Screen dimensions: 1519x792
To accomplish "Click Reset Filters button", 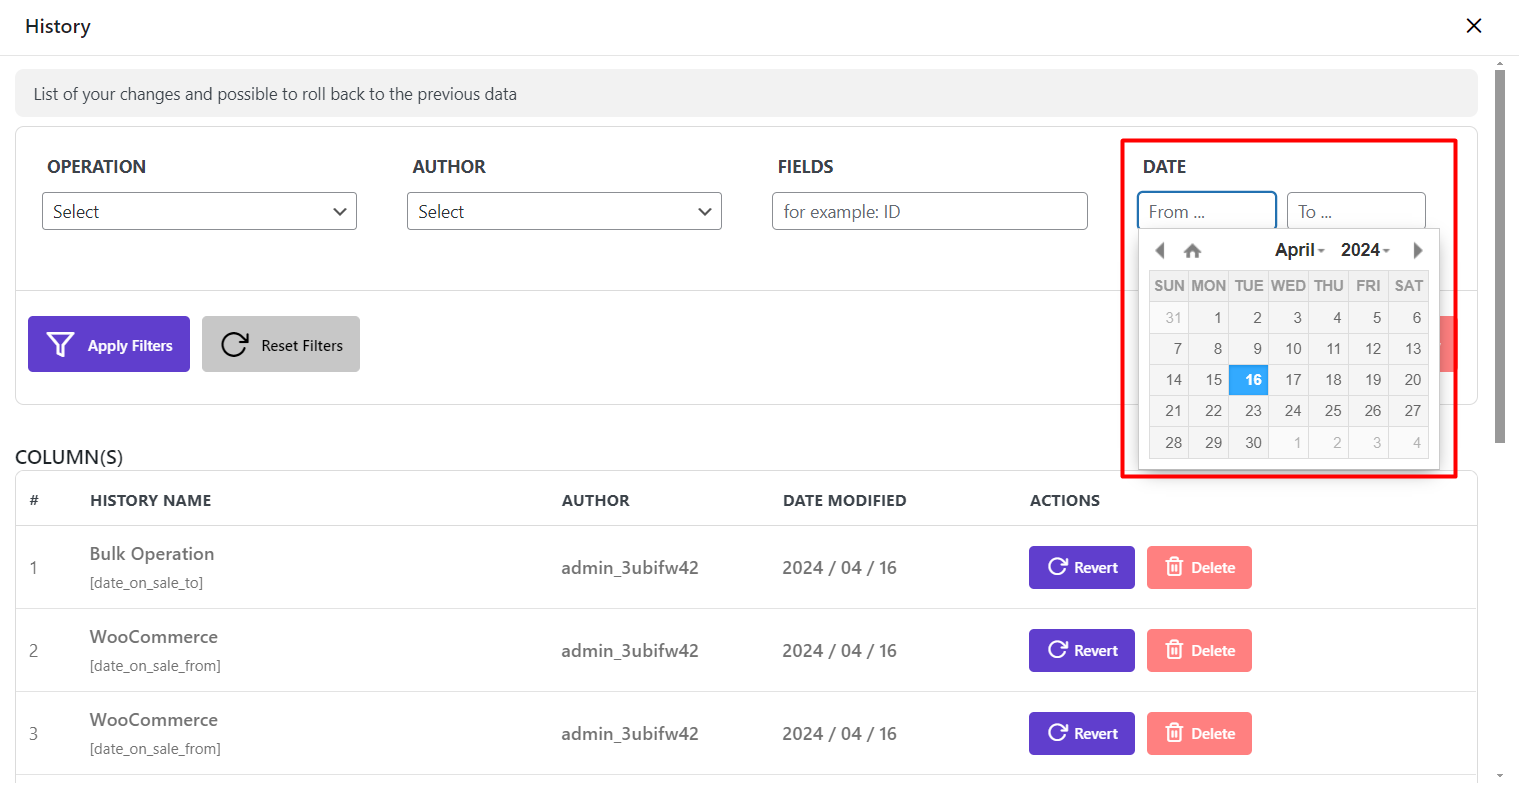I will pyautogui.click(x=281, y=344).
